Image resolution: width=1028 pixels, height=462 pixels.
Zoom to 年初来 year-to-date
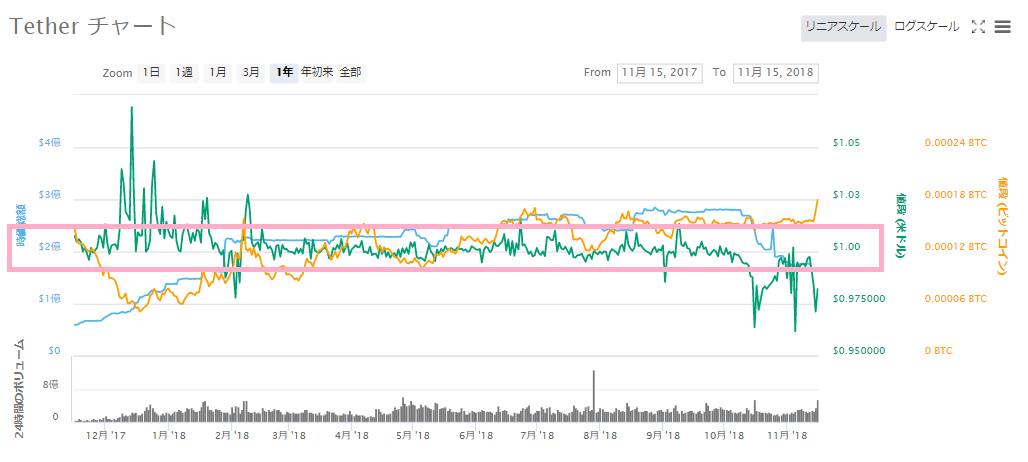318,72
